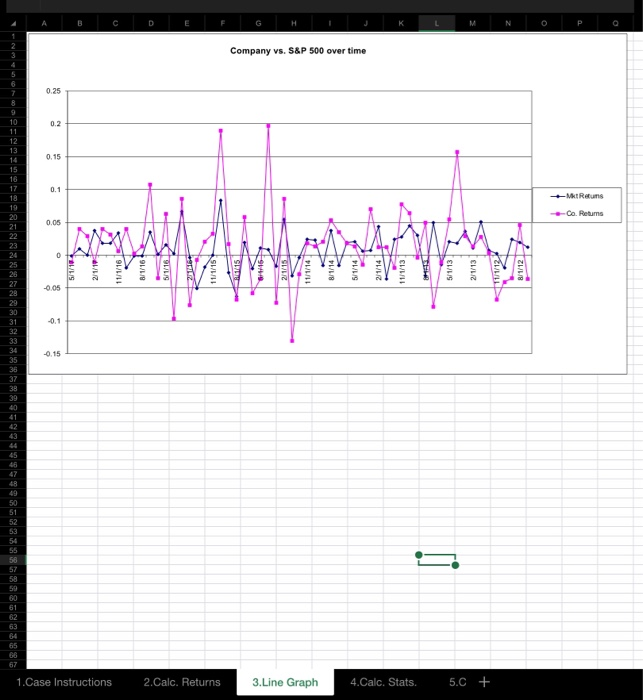Select column F header

tap(222, 23)
